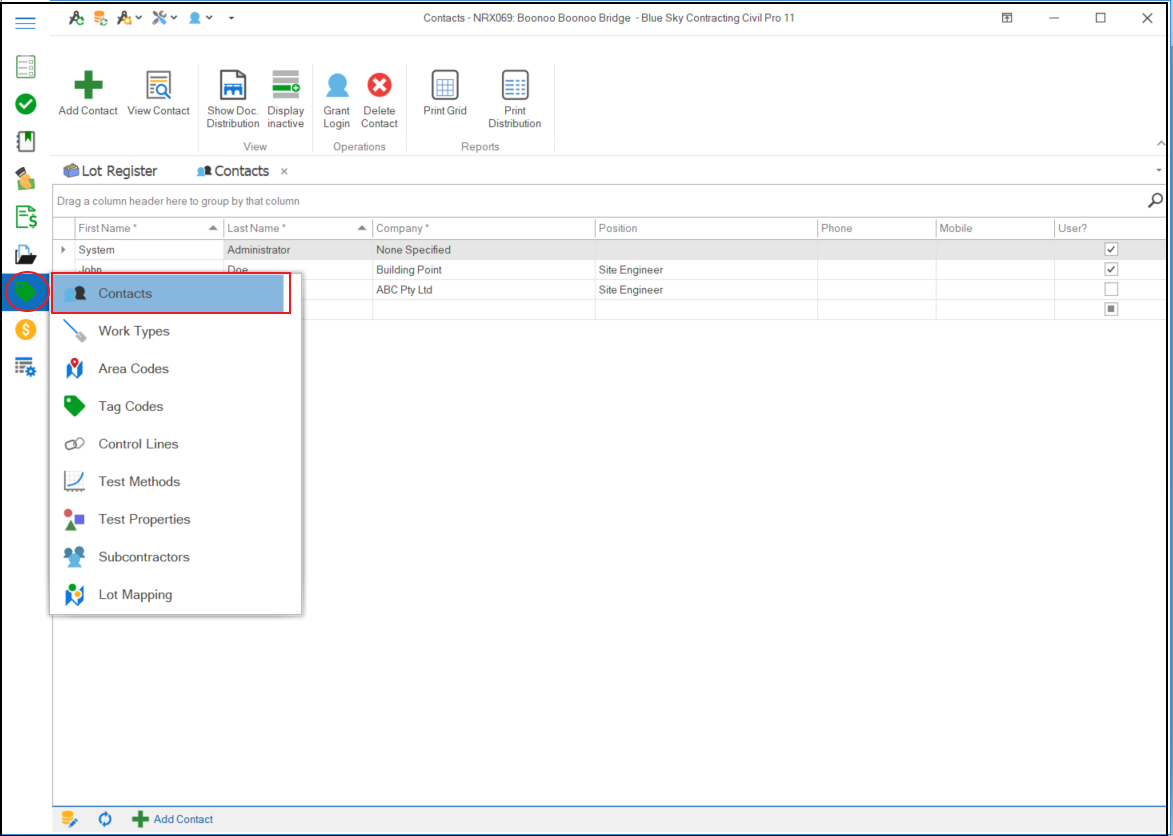
Task: Click the refresh icon in bottom bar
Action: pyautogui.click(x=105, y=819)
